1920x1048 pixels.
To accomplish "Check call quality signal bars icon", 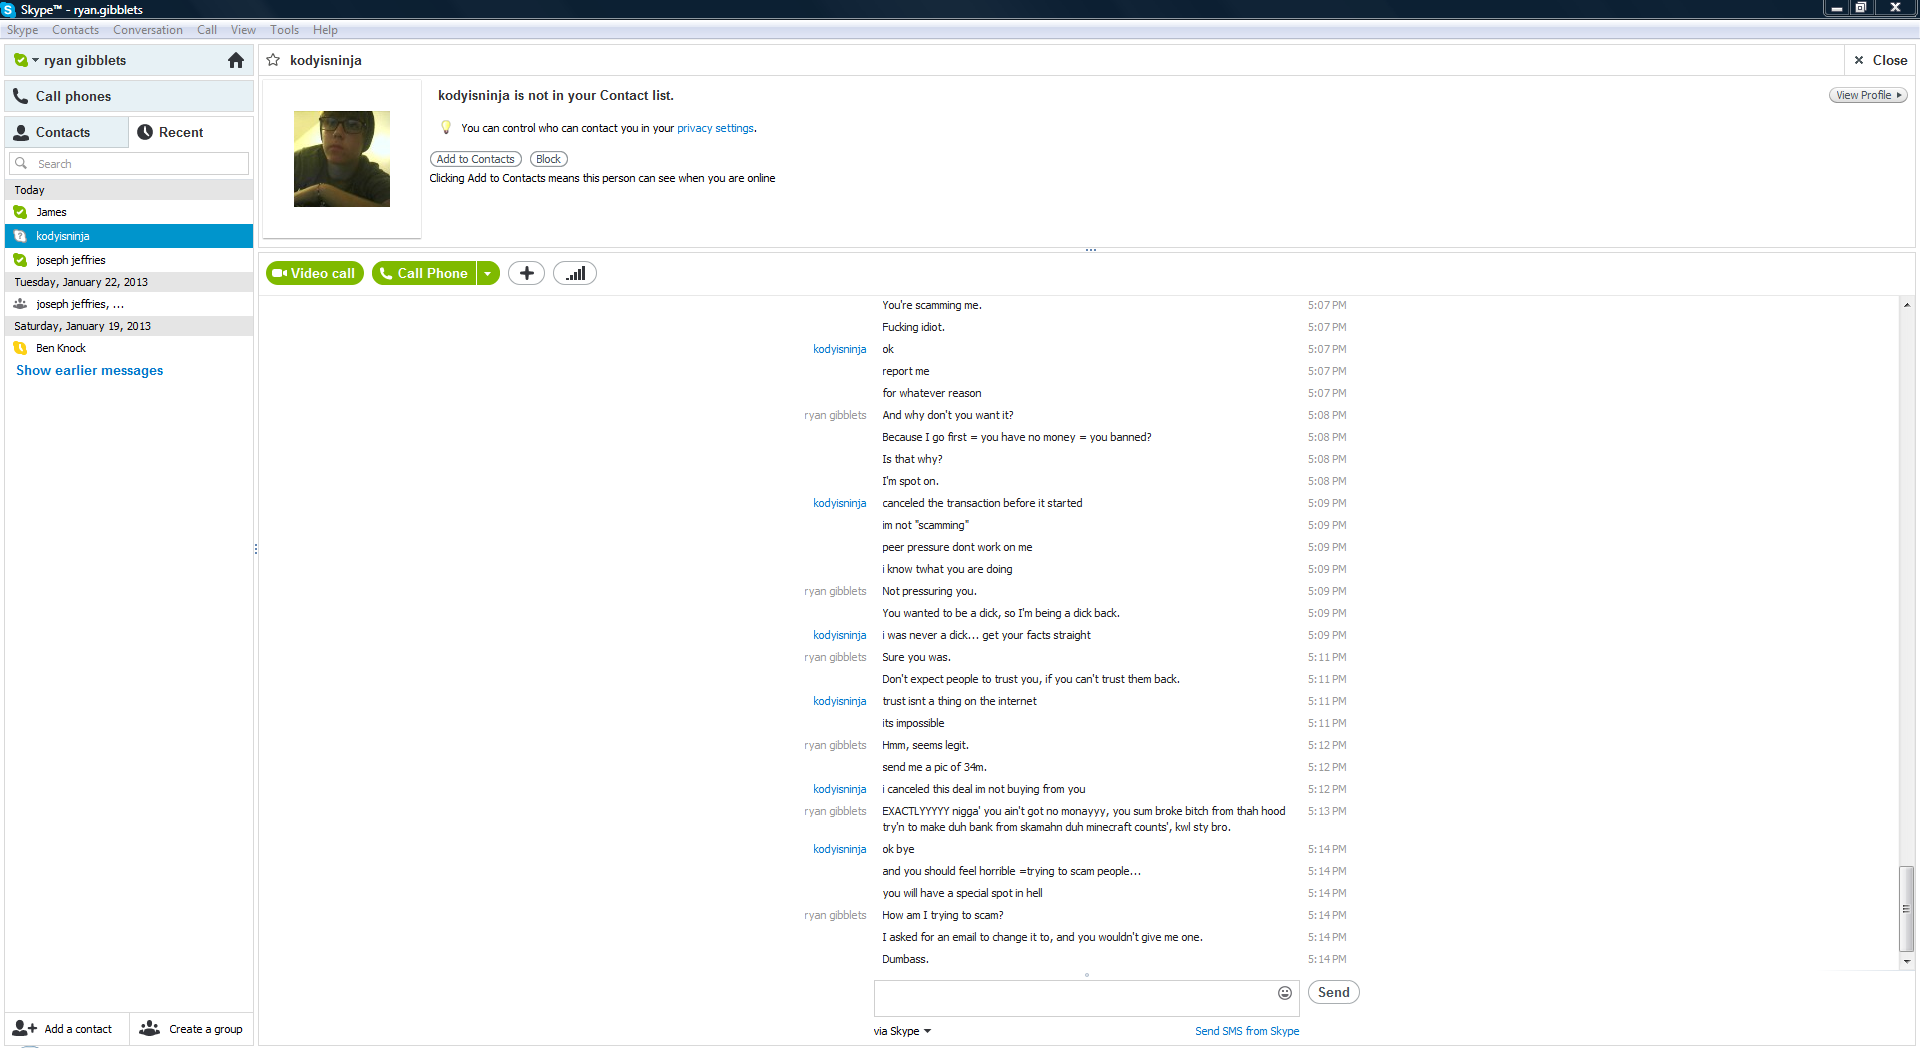I will click(575, 273).
